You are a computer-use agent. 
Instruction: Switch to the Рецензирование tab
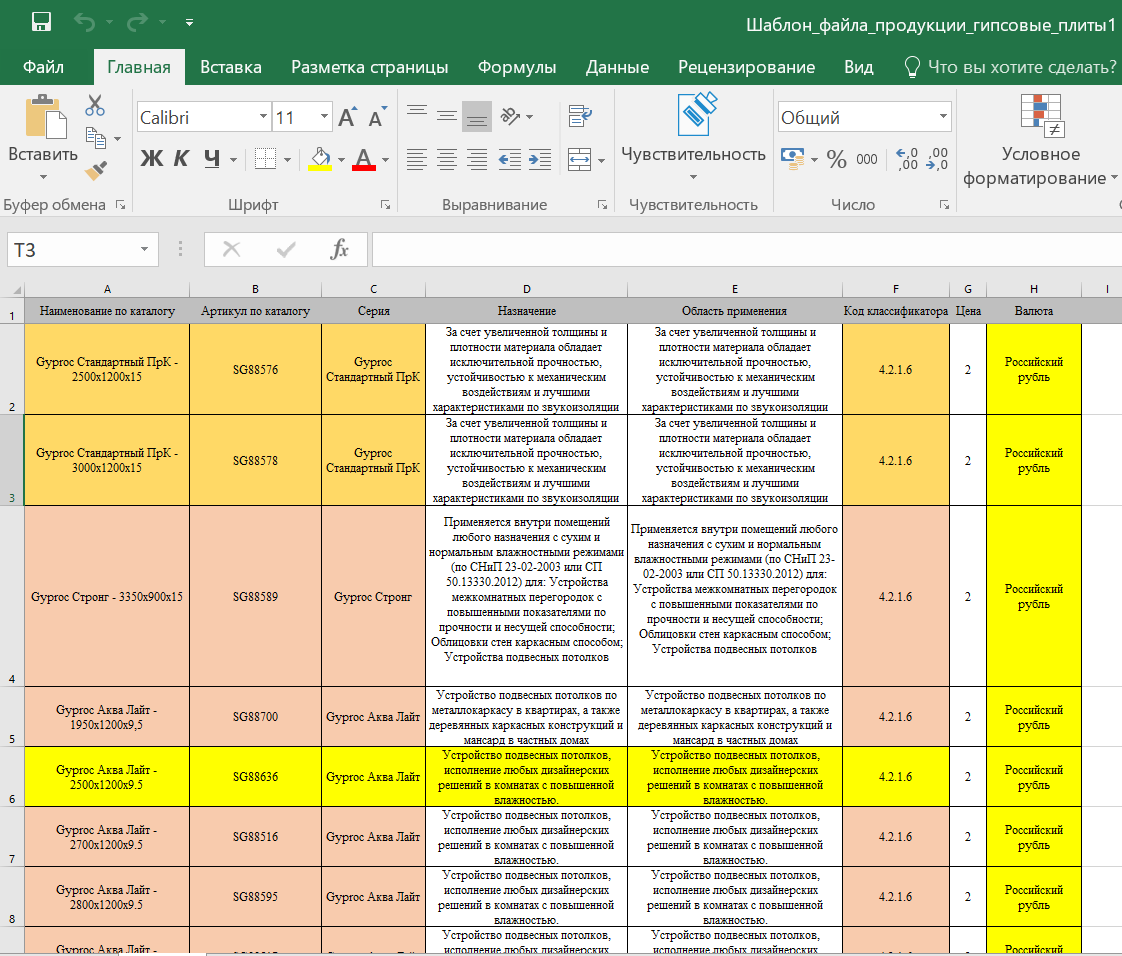pyautogui.click(x=746, y=67)
